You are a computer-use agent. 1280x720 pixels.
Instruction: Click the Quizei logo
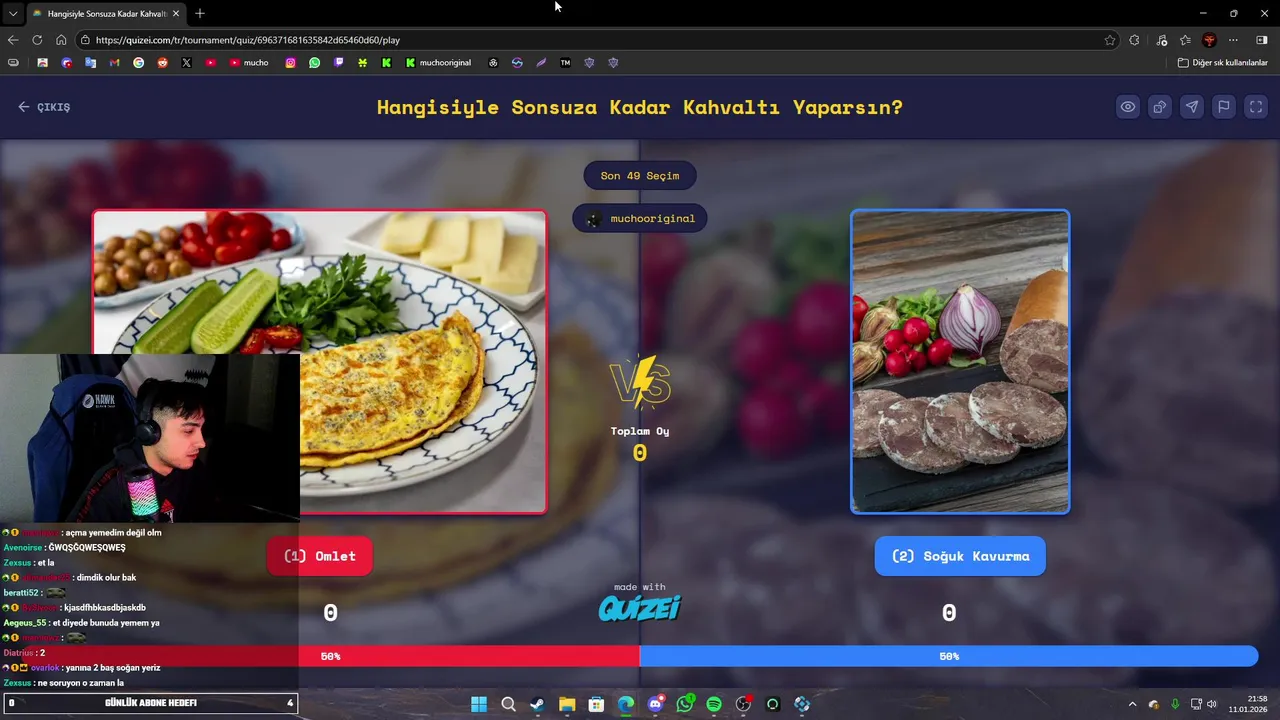coord(640,608)
